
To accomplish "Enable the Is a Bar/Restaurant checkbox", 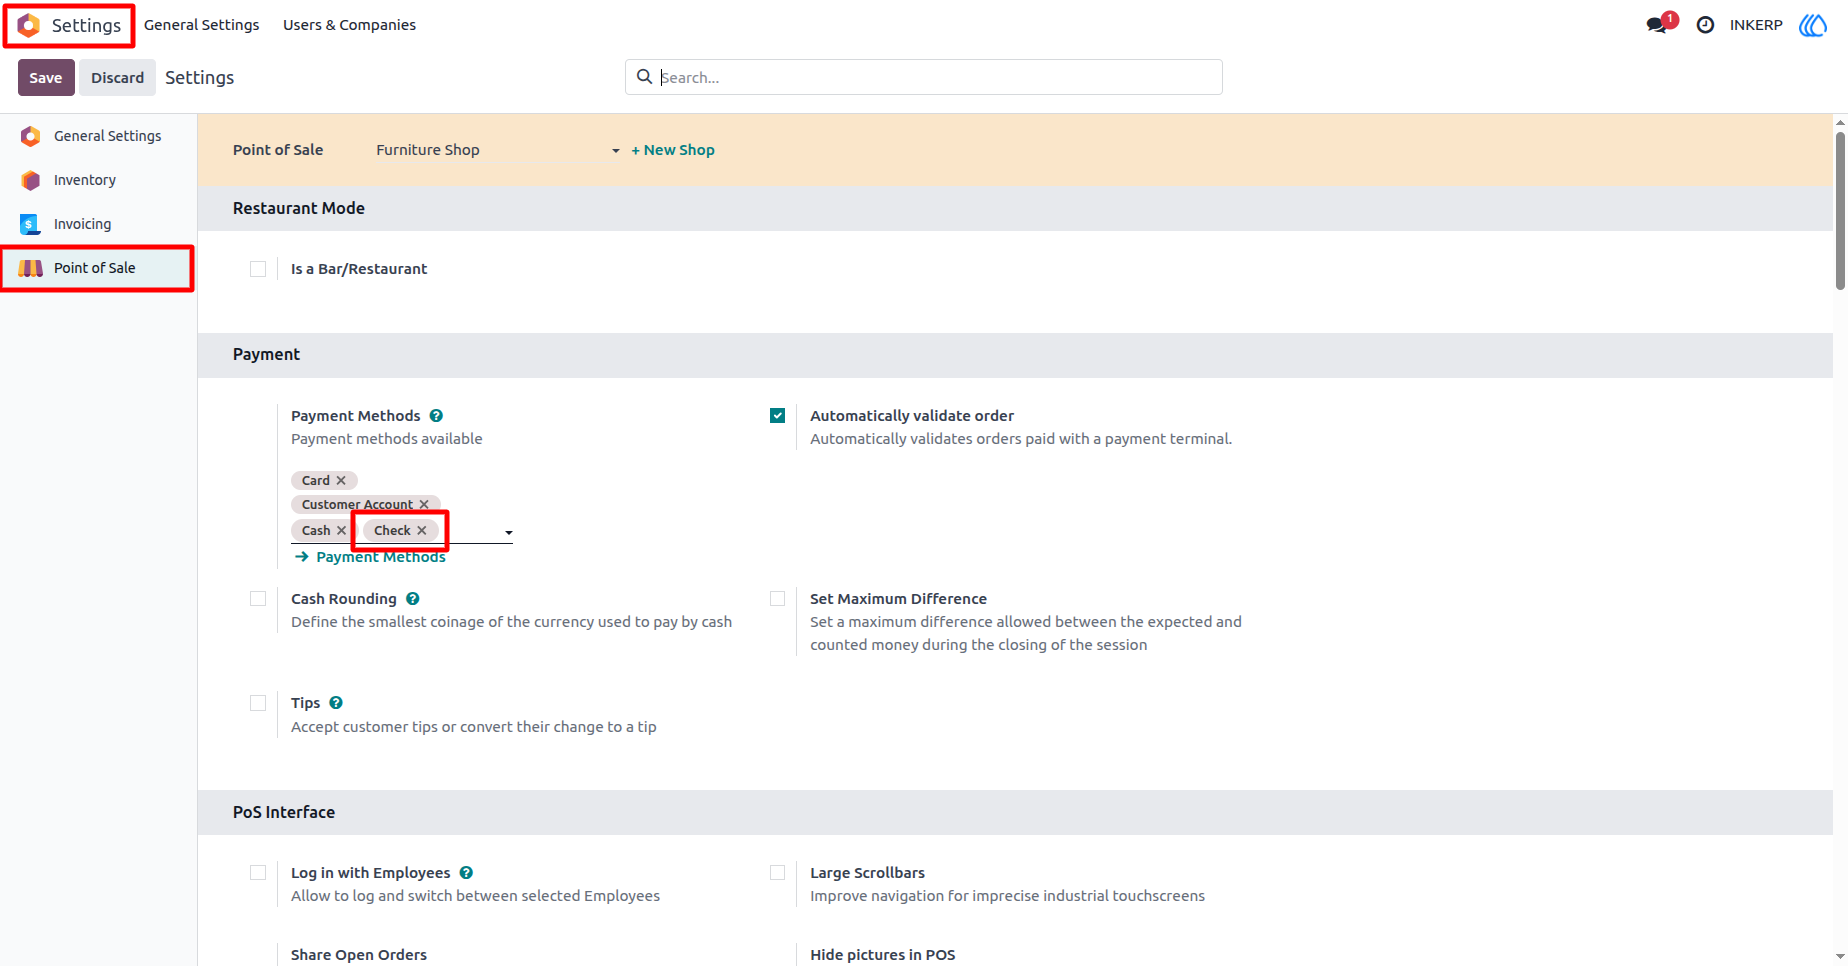I will click(258, 269).
